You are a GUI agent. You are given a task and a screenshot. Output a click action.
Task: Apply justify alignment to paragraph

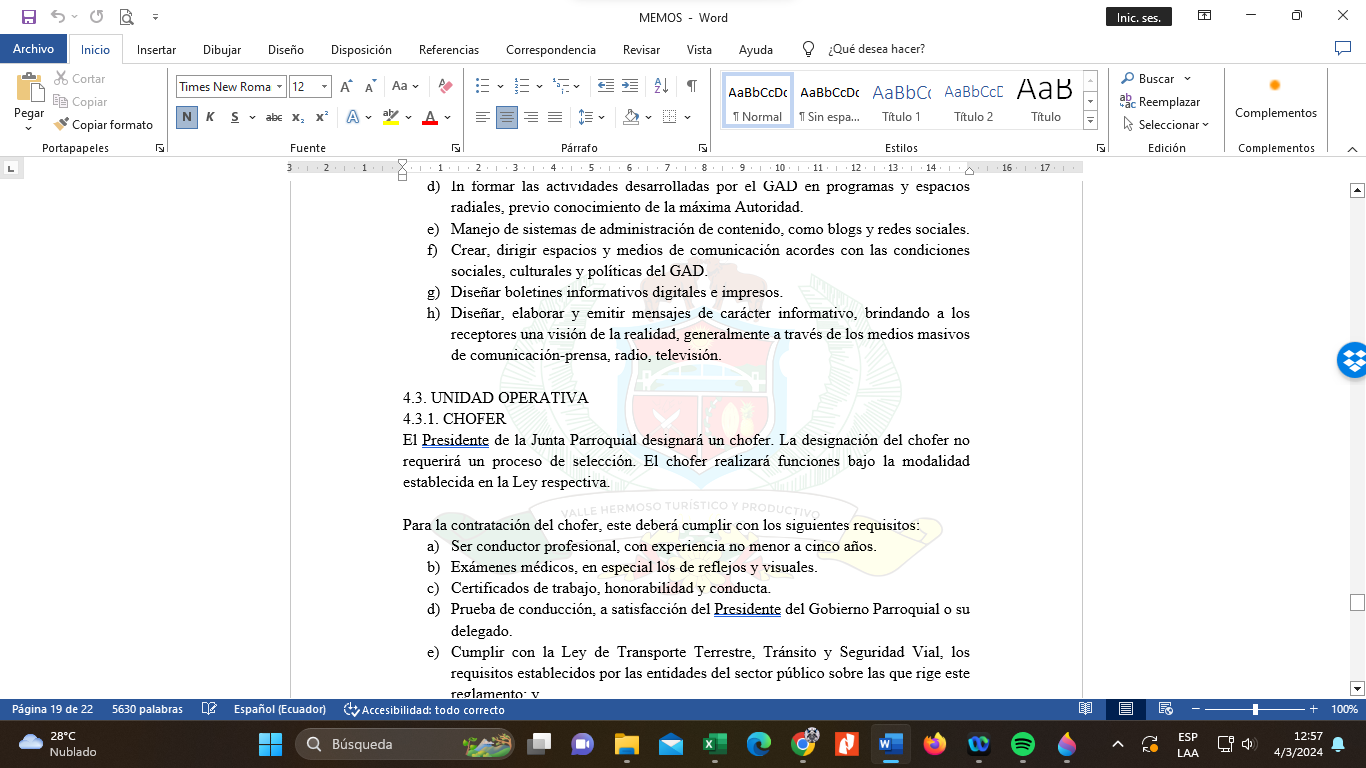(x=555, y=117)
